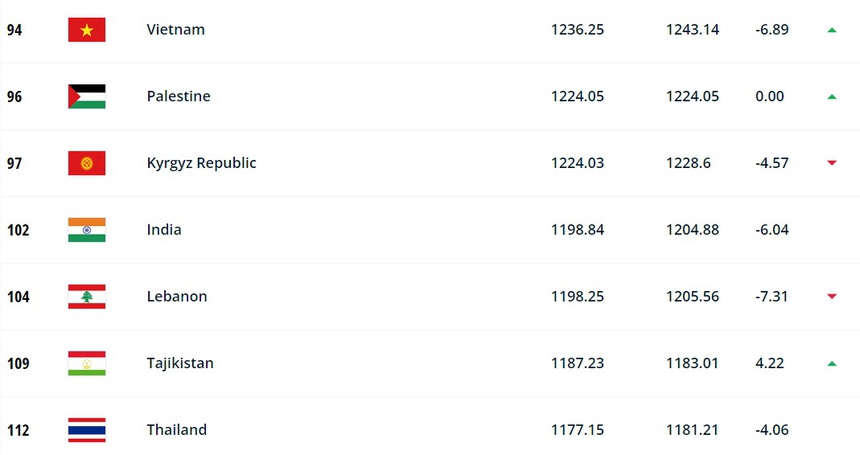Click the Tajikistan flag icon
The image size is (860, 455).
[86, 364]
